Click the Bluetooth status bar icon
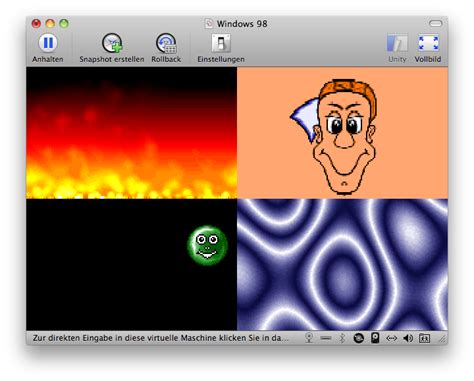The height and width of the screenshot is (381, 474). [342, 338]
